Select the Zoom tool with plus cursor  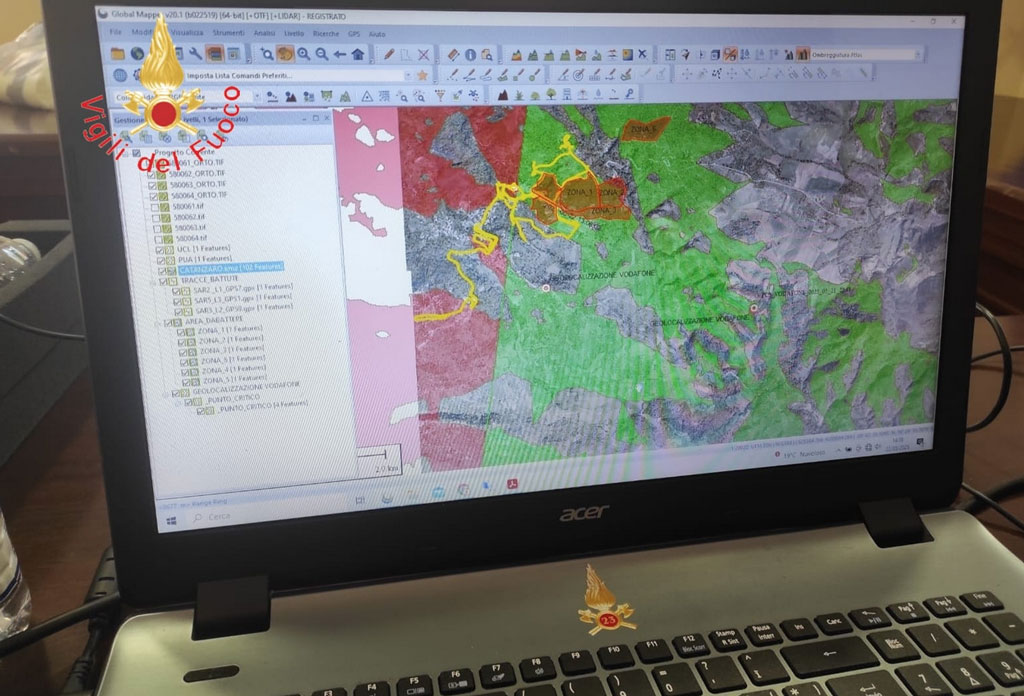(x=266, y=54)
